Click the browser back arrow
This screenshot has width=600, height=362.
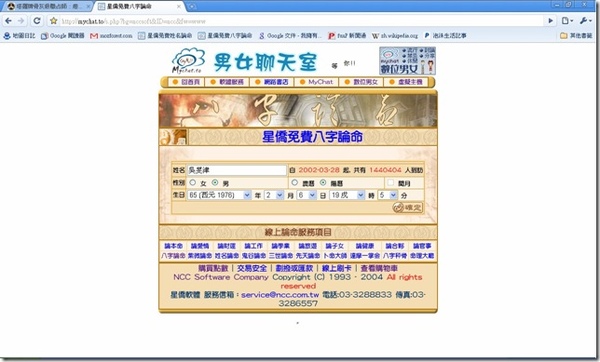(8, 21)
